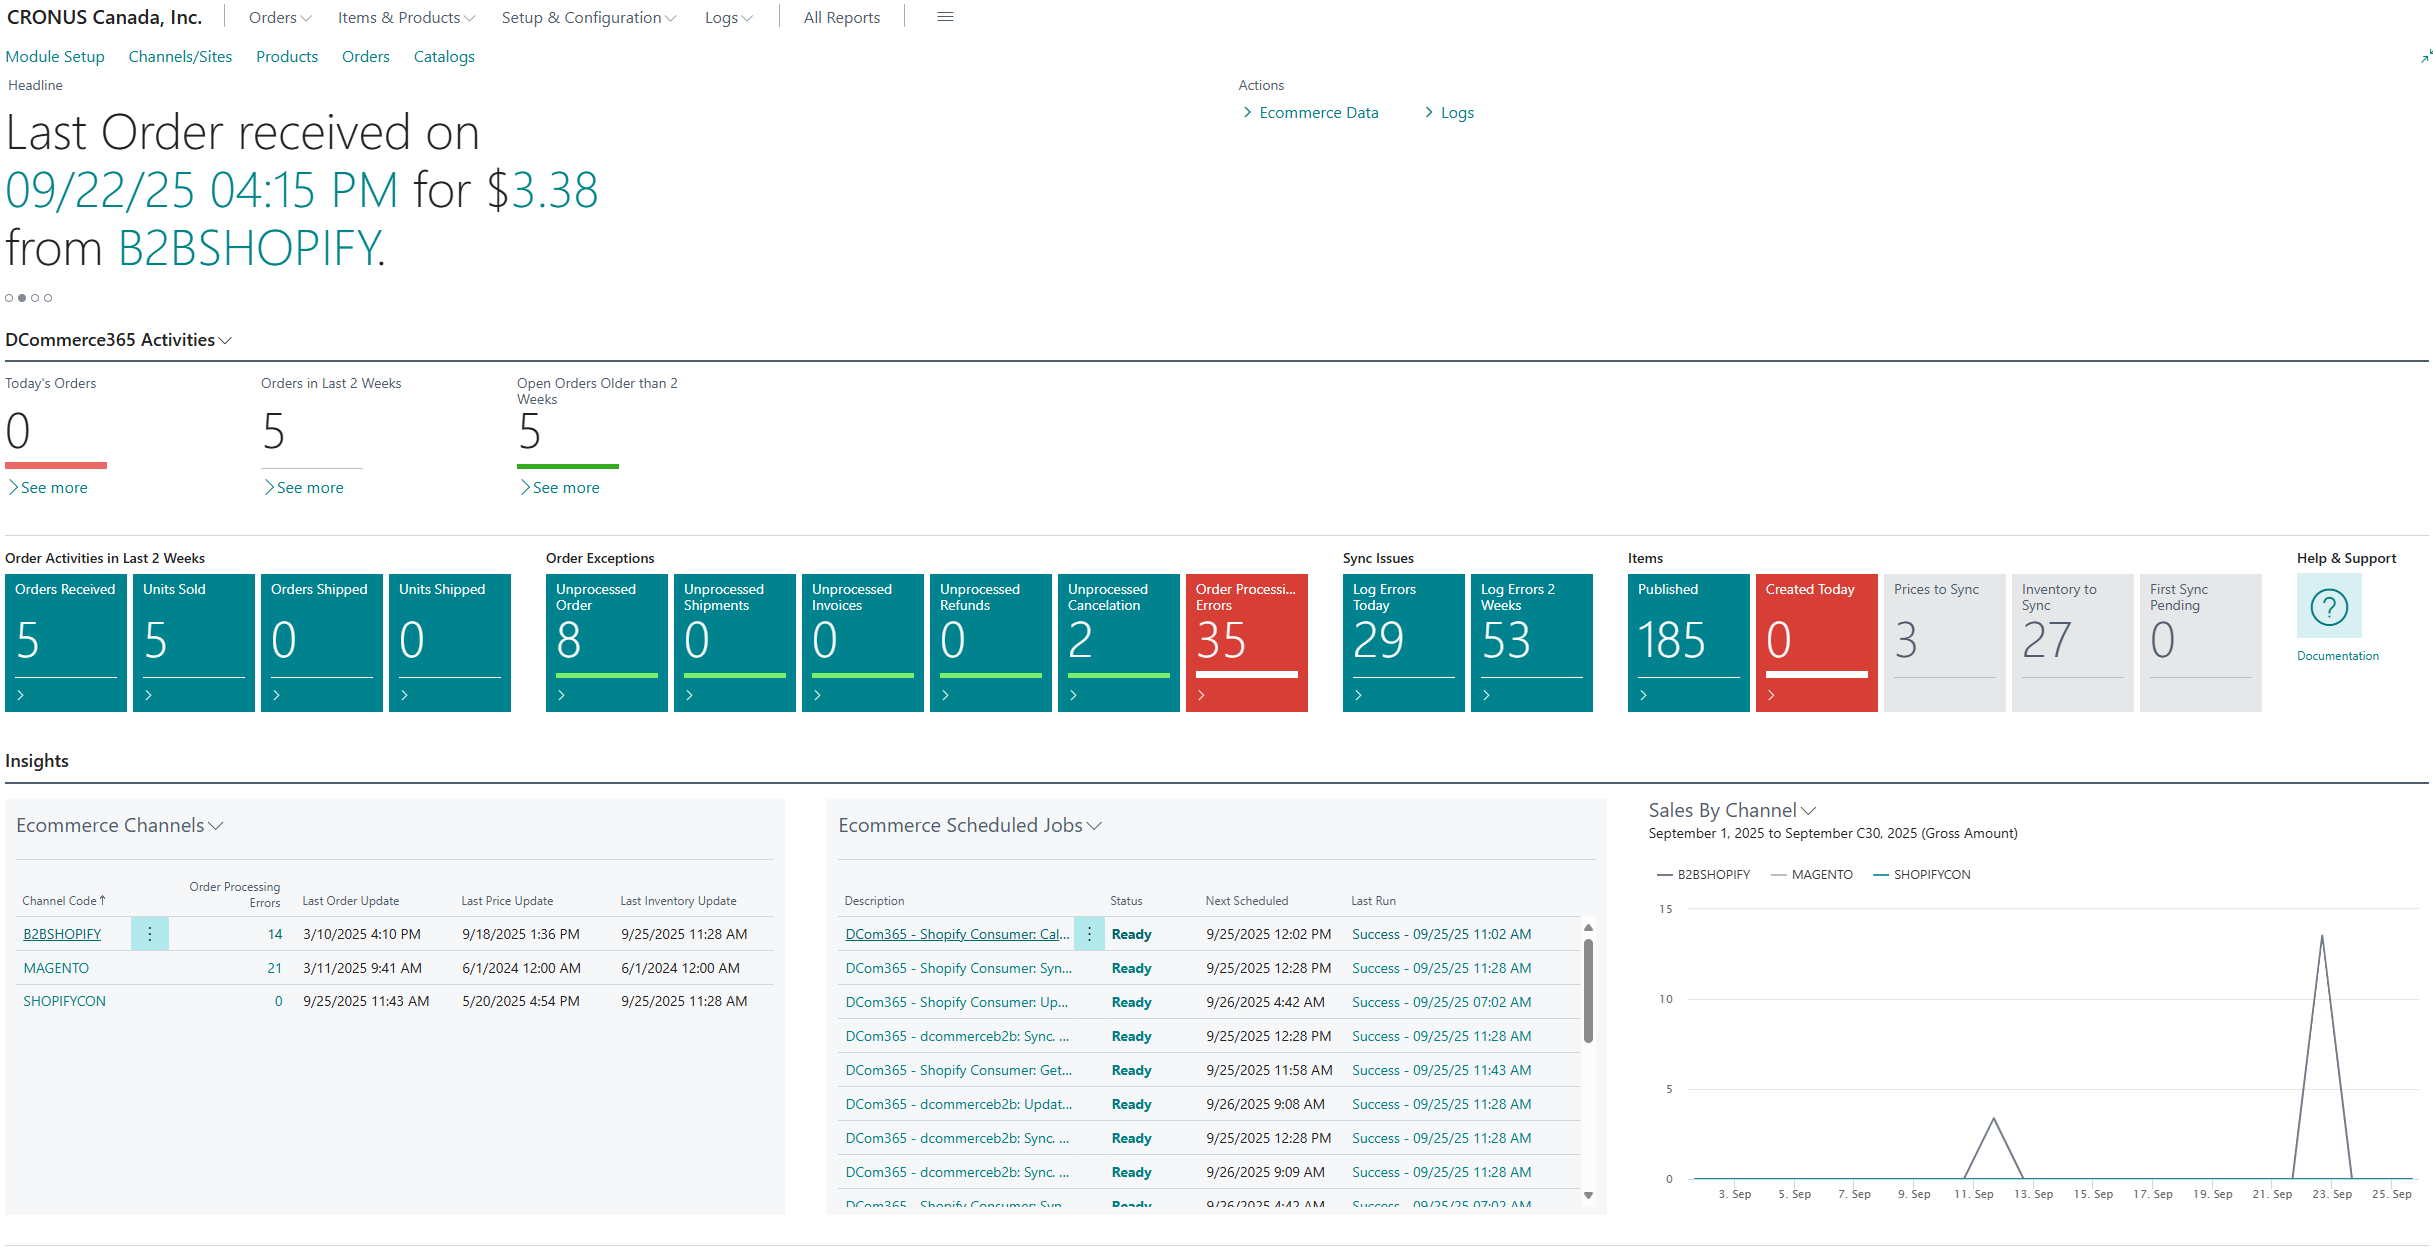The width and height of the screenshot is (2433, 1247).
Task: Open All Reports in top bar
Action: (x=842, y=18)
